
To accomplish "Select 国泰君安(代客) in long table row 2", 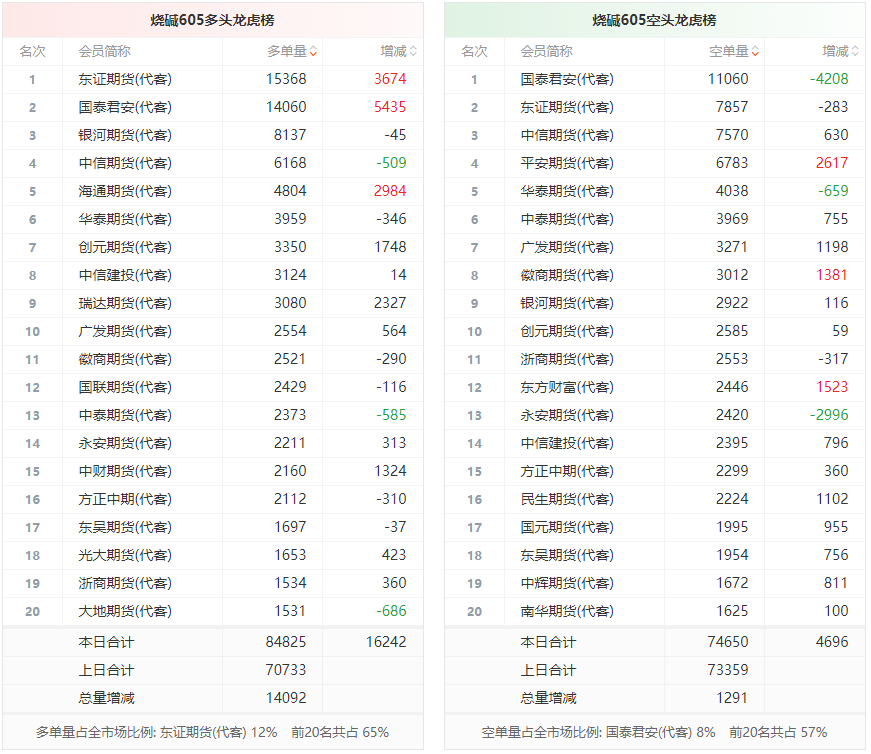I will tap(125, 107).
